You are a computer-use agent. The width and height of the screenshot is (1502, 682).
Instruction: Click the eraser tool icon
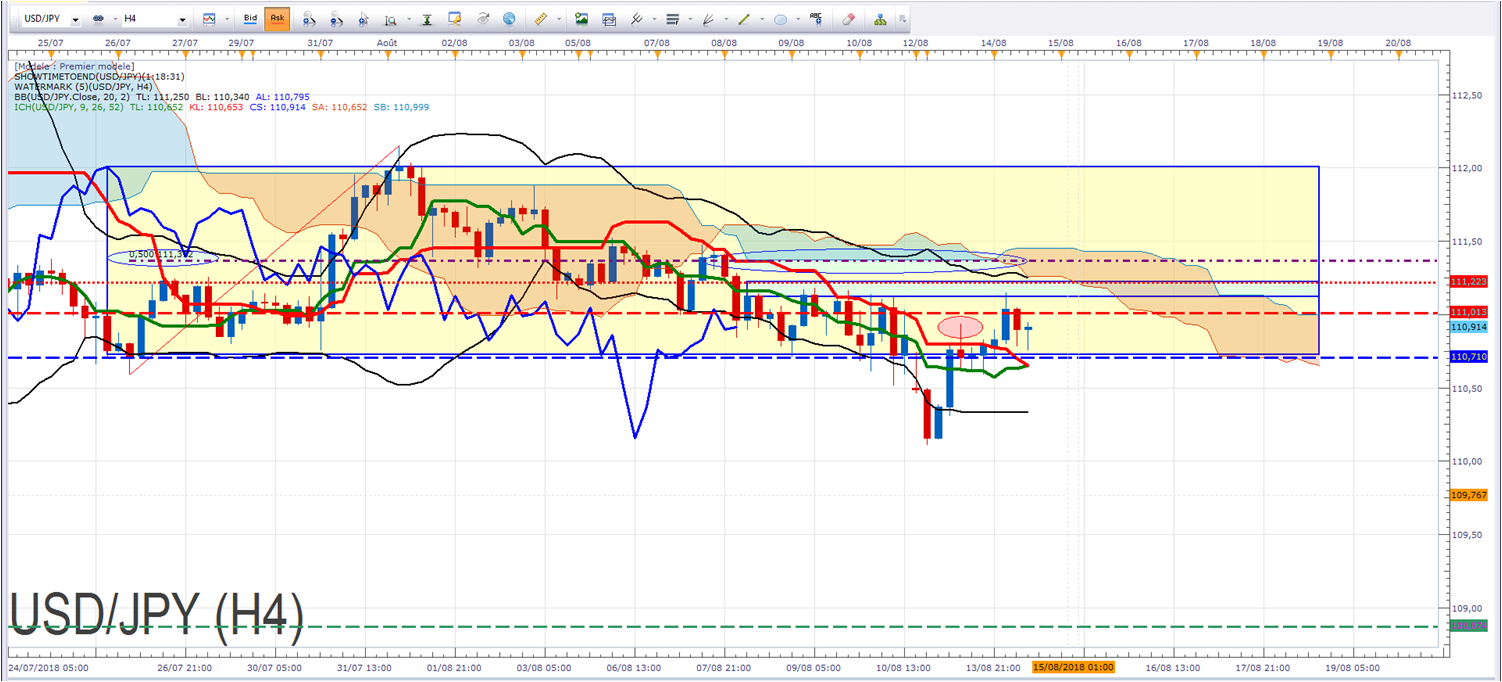(849, 18)
